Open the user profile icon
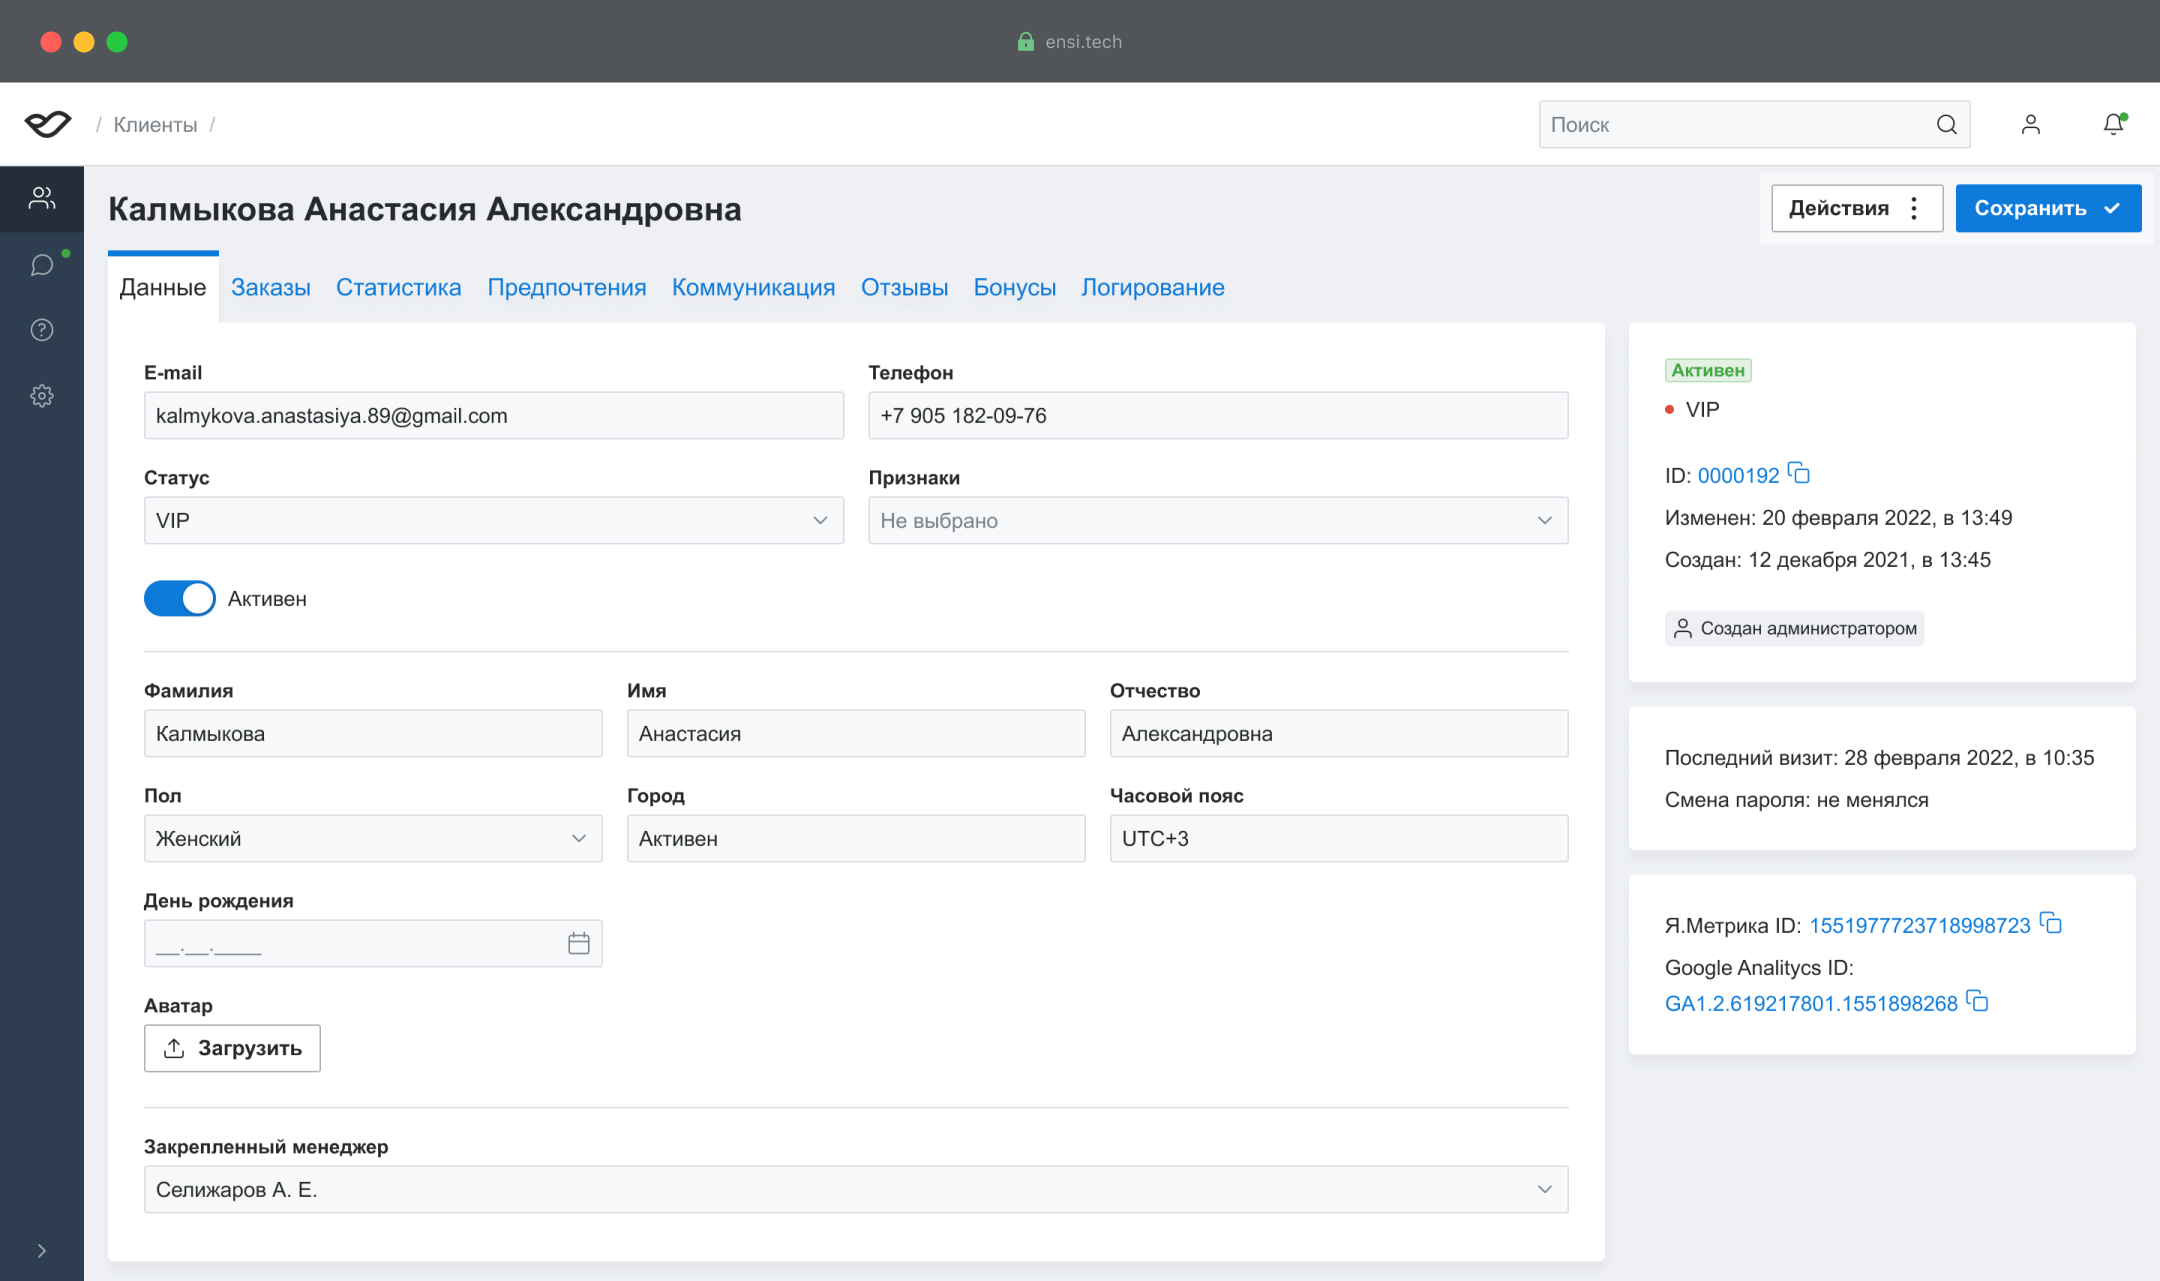Viewport: 2160px width, 1281px height. 2030,124
